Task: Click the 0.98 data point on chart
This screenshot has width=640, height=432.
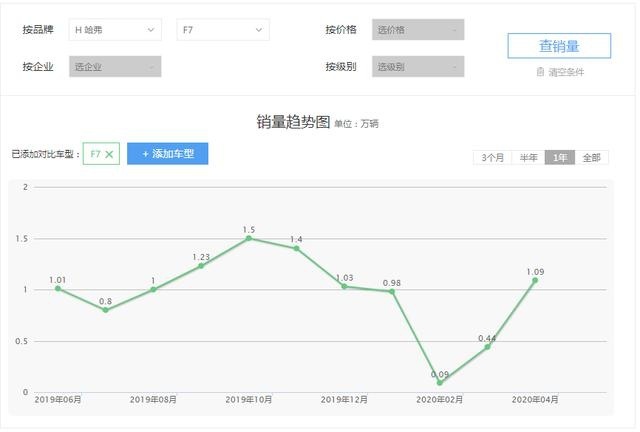Action: (x=392, y=292)
